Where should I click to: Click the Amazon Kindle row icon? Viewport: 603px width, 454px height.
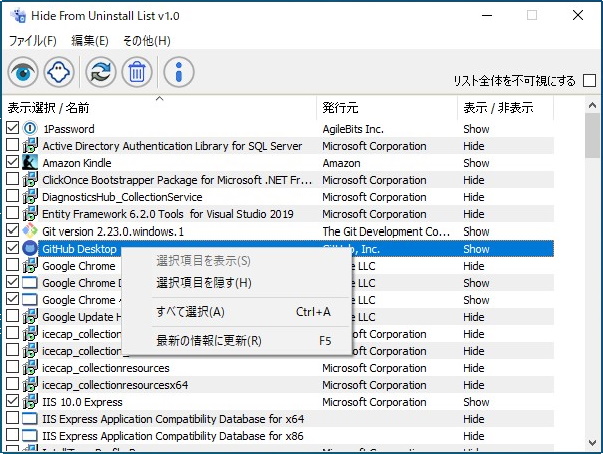30,163
